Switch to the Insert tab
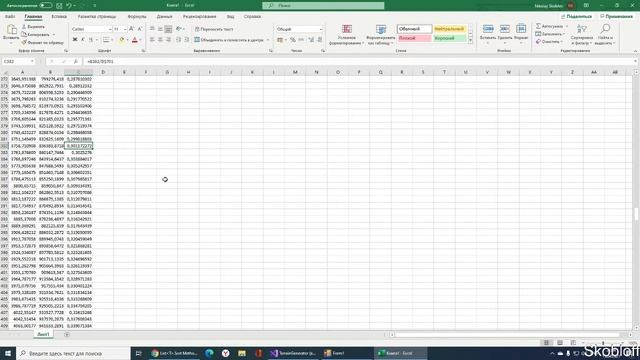This screenshot has height=360, width=640. click(x=59, y=17)
